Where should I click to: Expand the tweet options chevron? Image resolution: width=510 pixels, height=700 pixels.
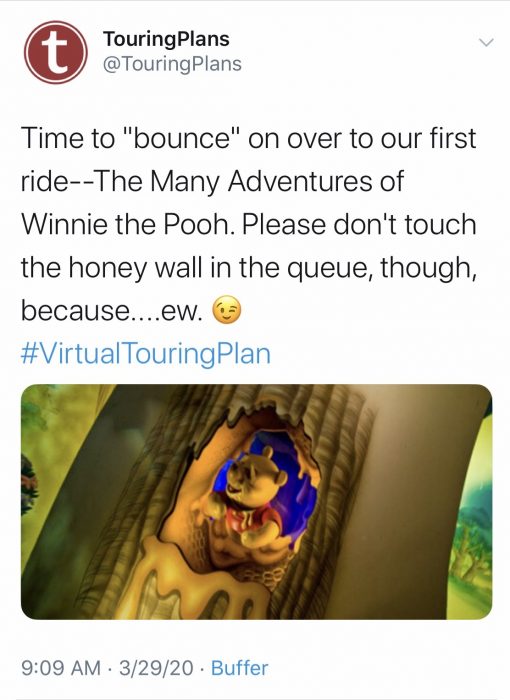click(486, 43)
